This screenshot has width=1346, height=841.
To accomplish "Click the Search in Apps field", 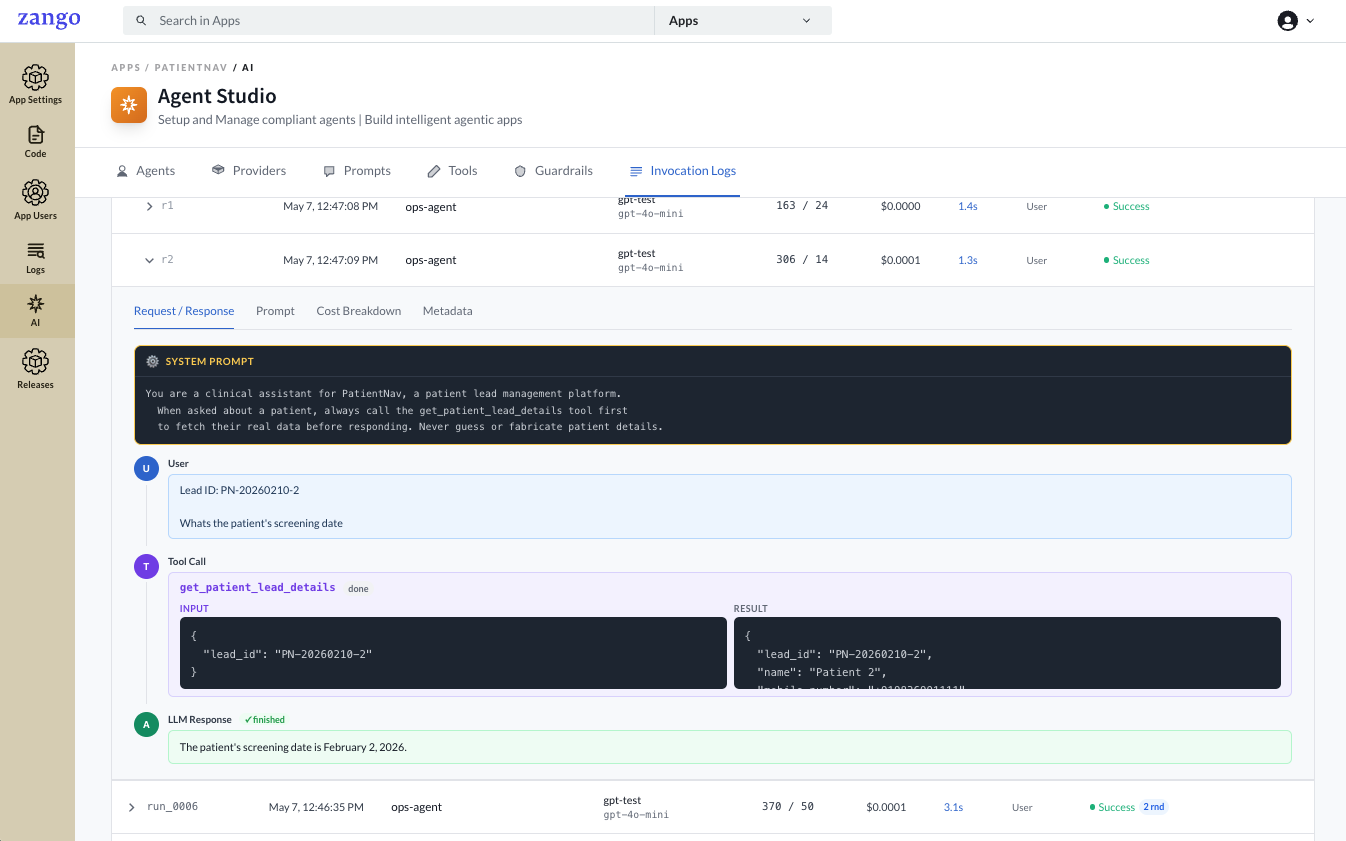I will (389, 20).
